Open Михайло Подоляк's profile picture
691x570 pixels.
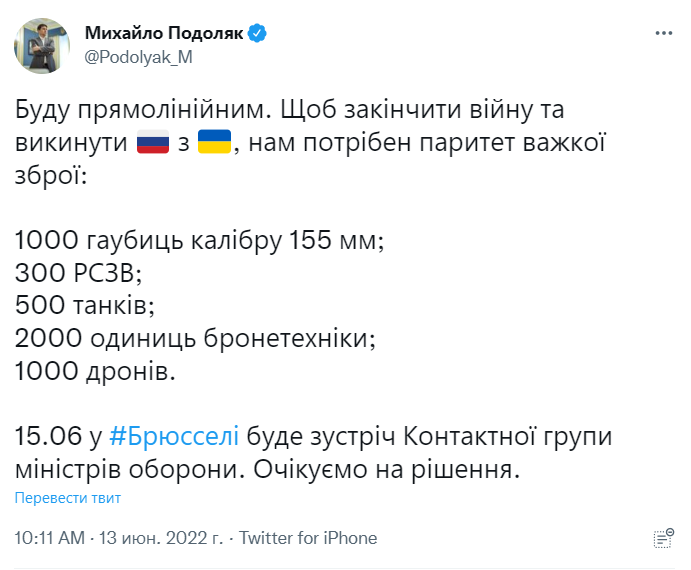click(x=41, y=45)
